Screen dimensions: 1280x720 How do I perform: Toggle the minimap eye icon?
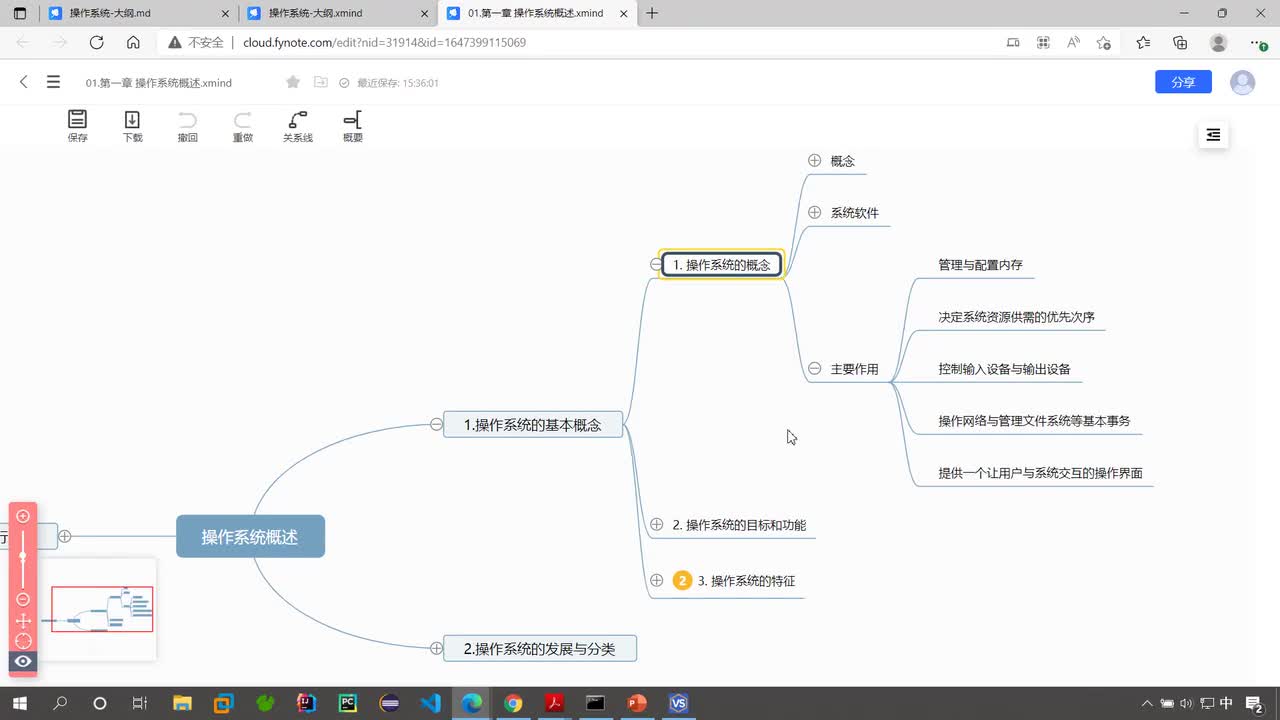coord(23,661)
